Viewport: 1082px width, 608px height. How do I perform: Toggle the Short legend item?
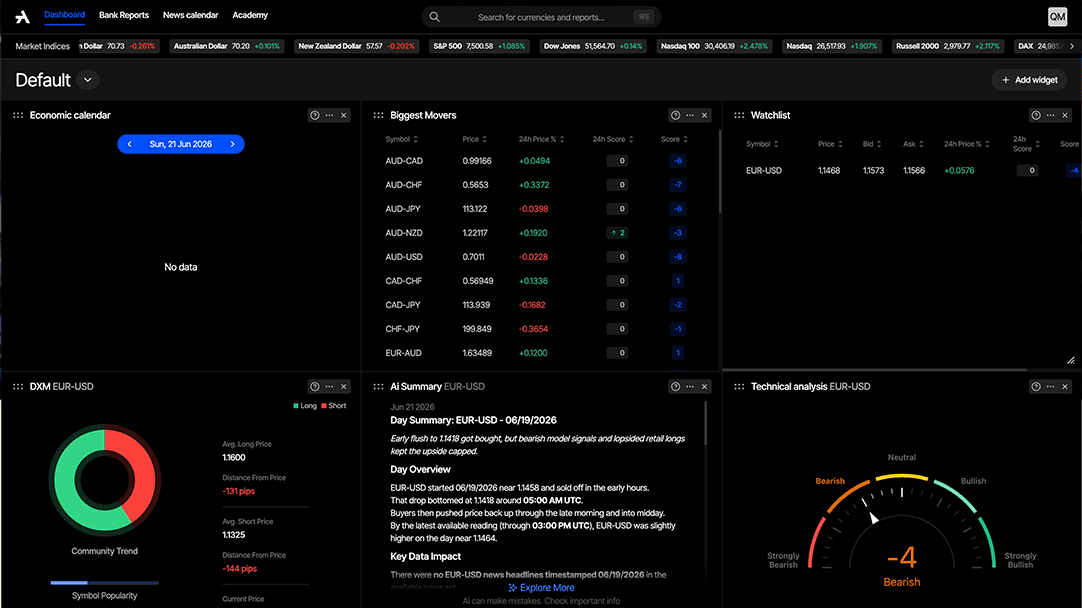pos(334,406)
